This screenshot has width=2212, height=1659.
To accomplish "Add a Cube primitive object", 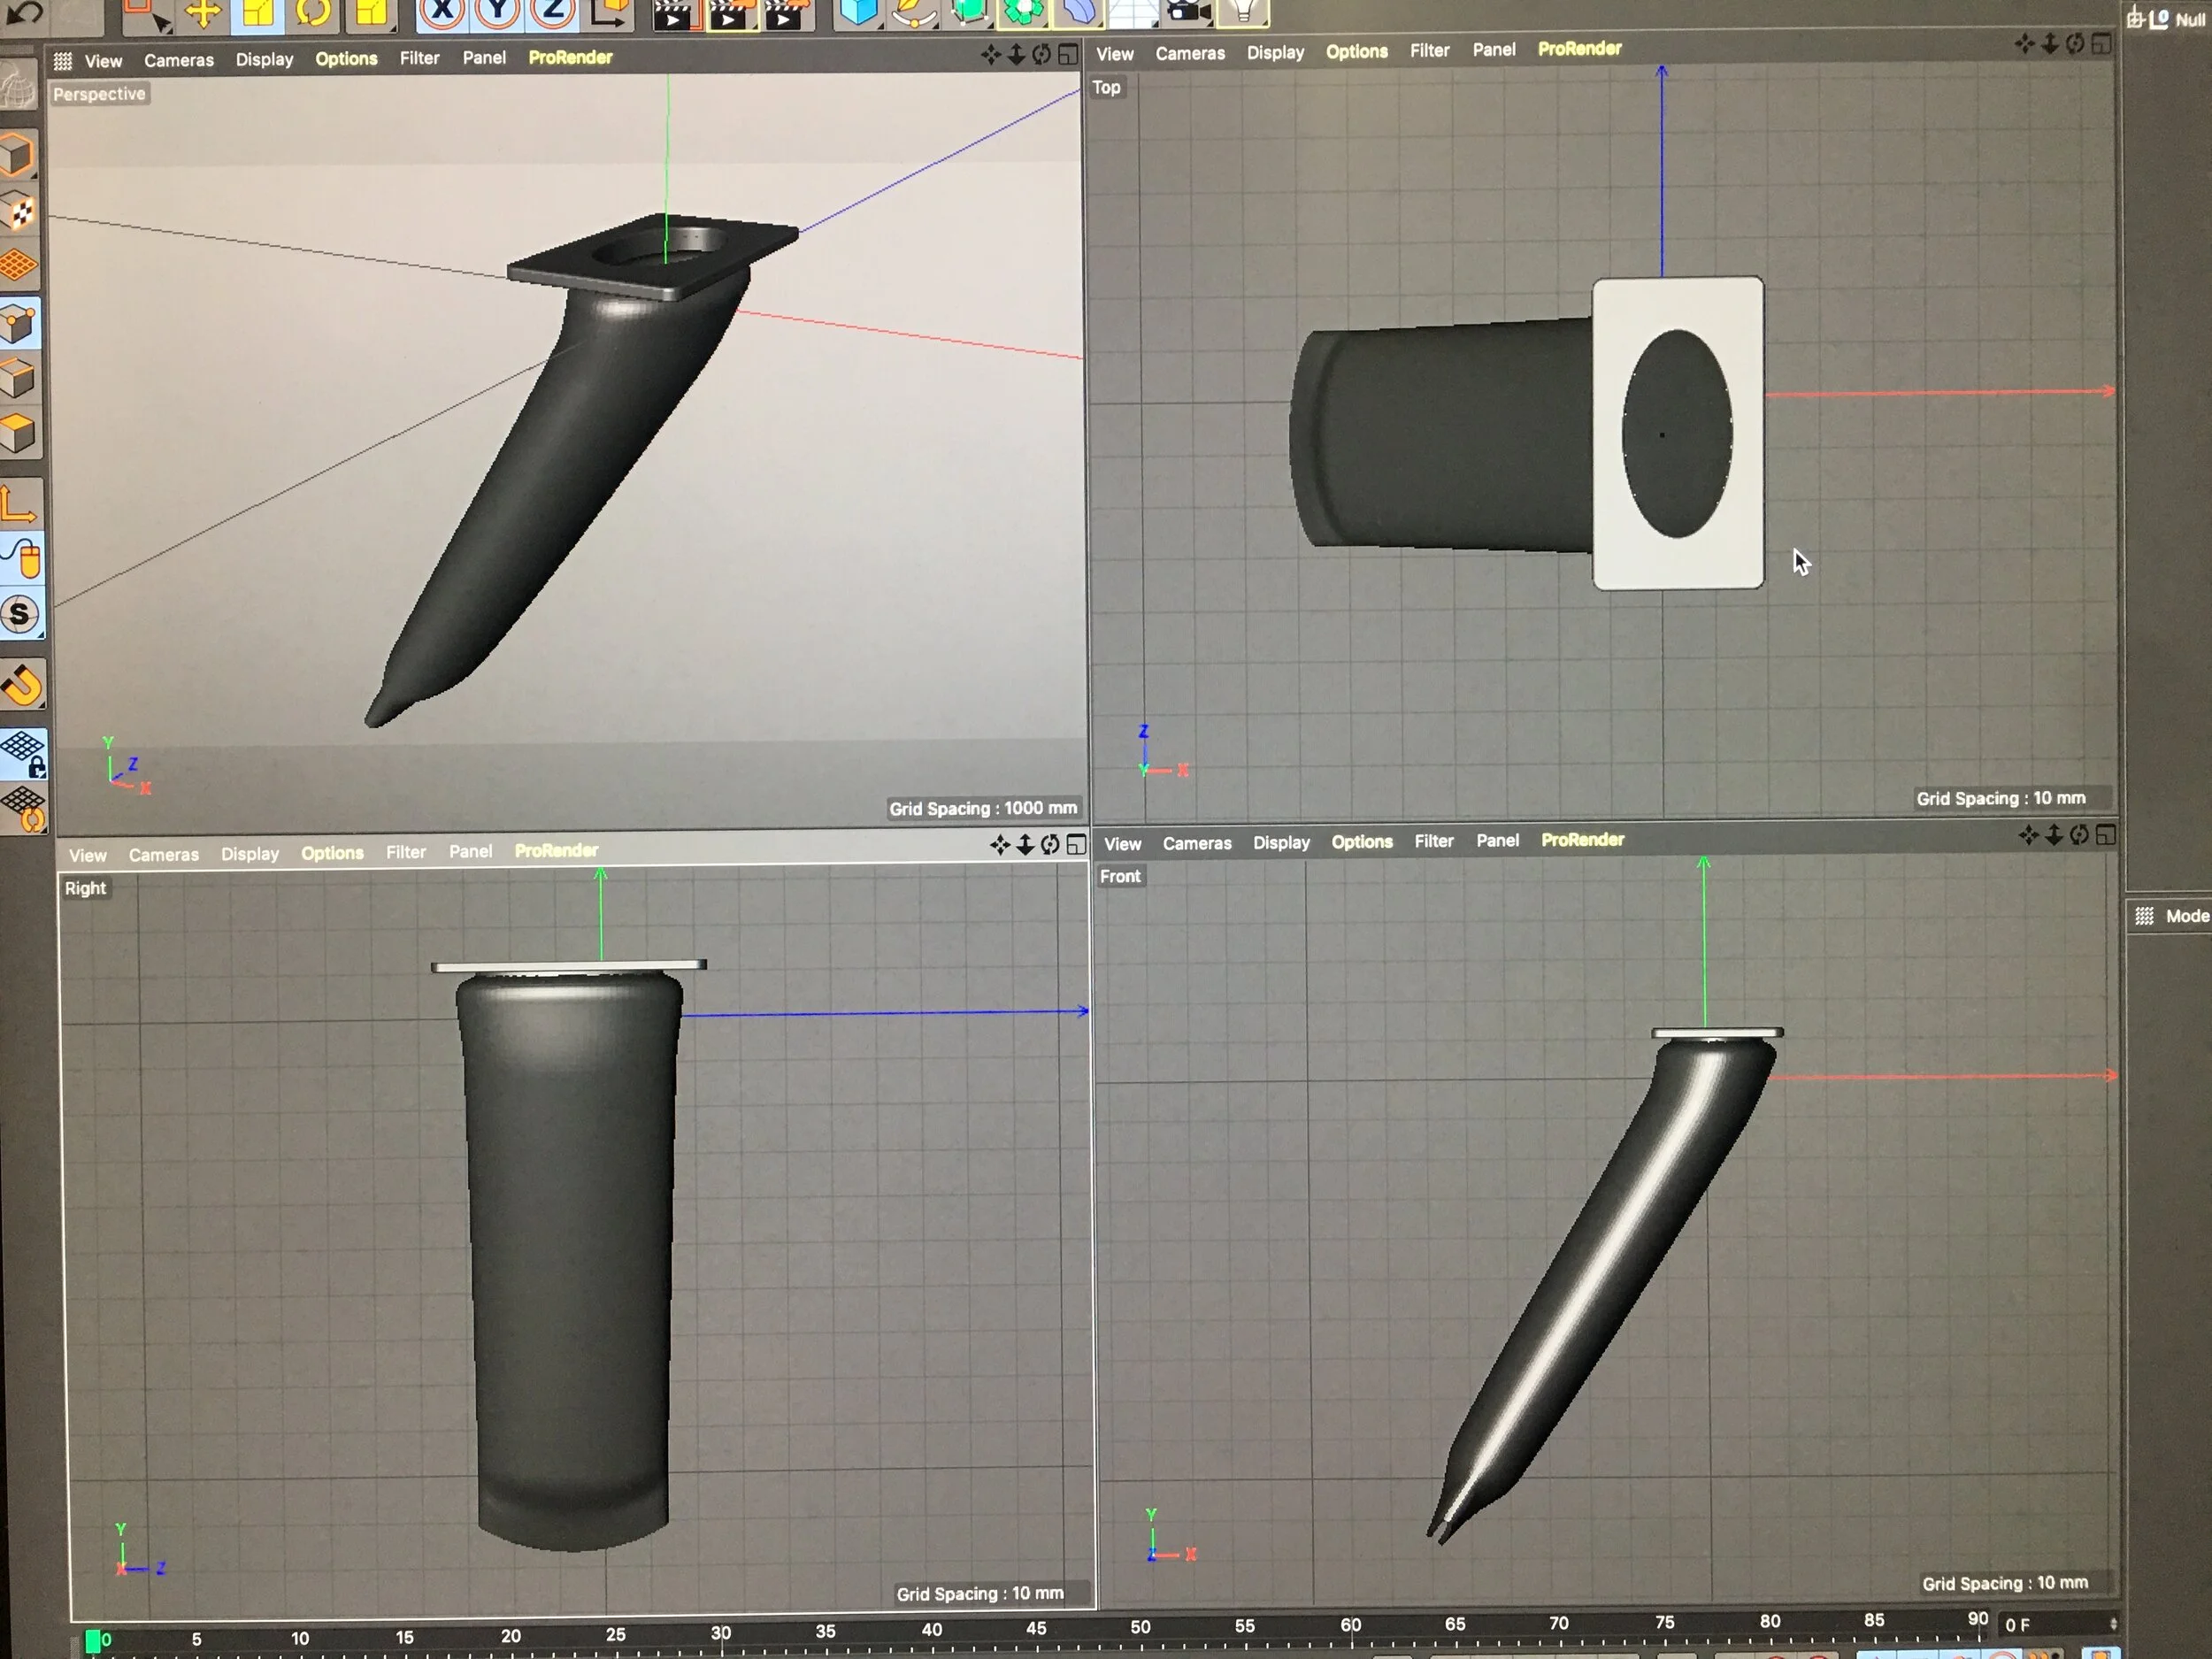I will click(x=858, y=12).
